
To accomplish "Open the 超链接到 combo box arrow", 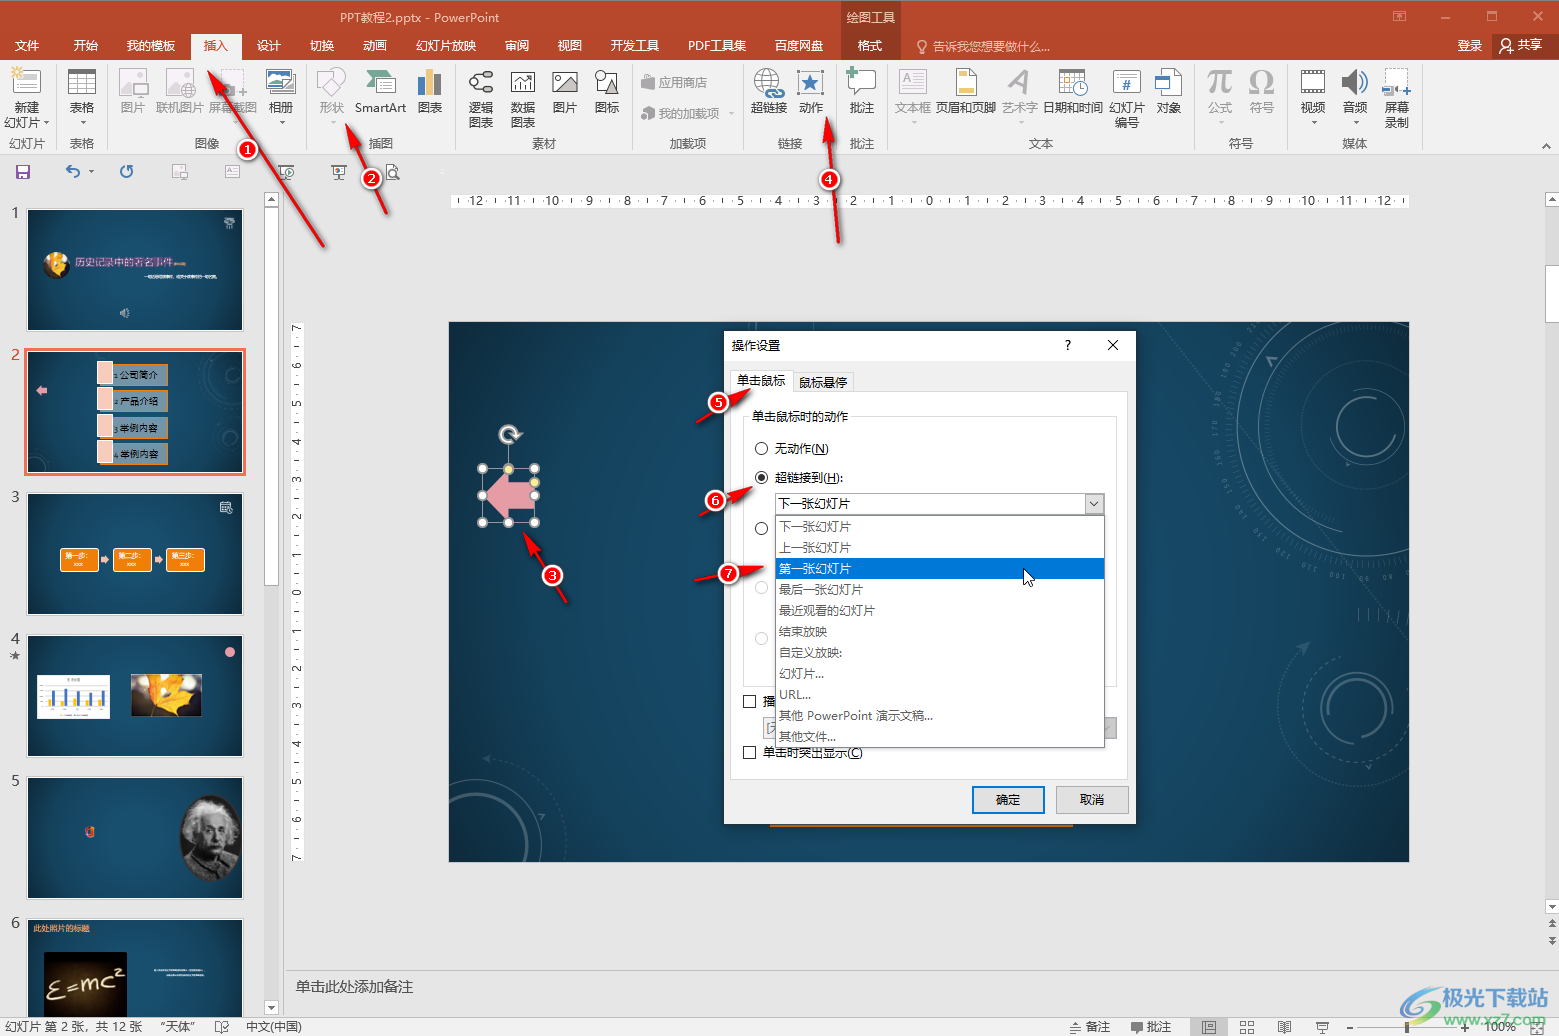I will pos(1094,504).
